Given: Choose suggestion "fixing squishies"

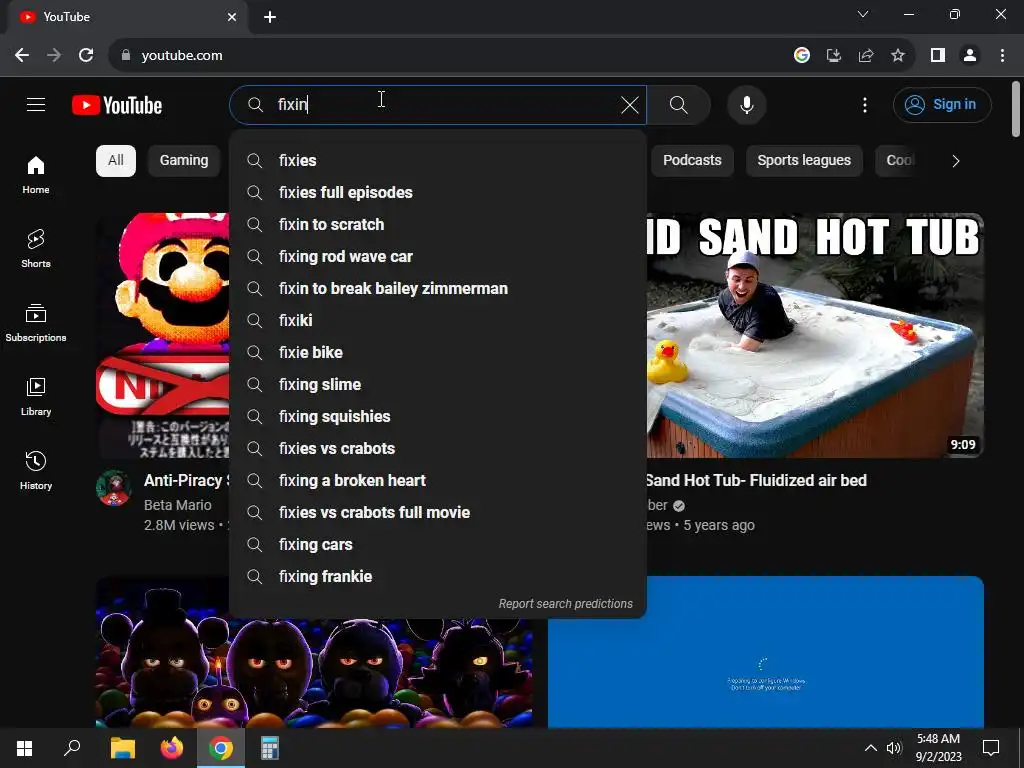Looking at the screenshot, I should point(438,417).
